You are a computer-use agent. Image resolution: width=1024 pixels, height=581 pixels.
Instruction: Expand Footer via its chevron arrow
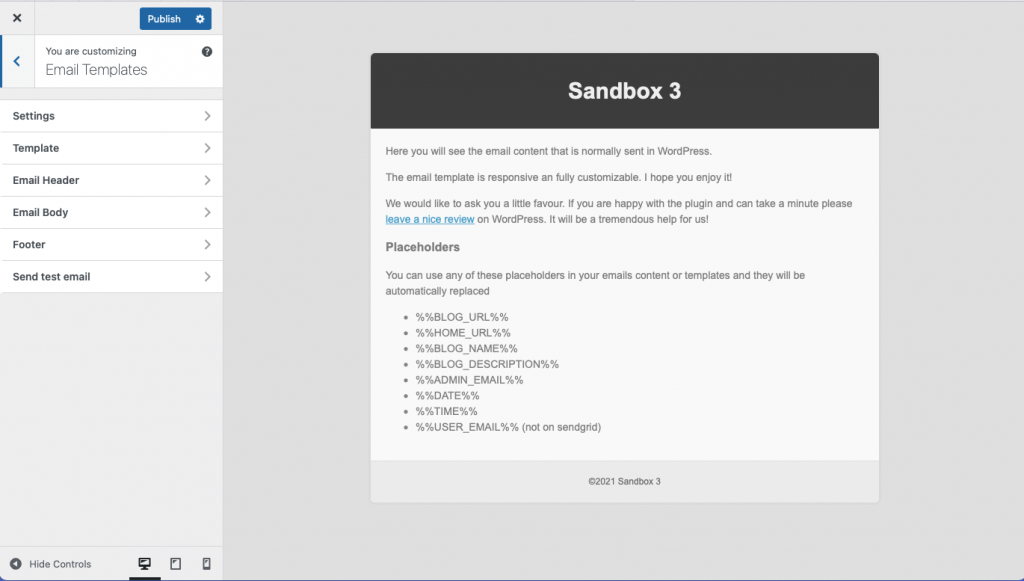coord(207,244)
